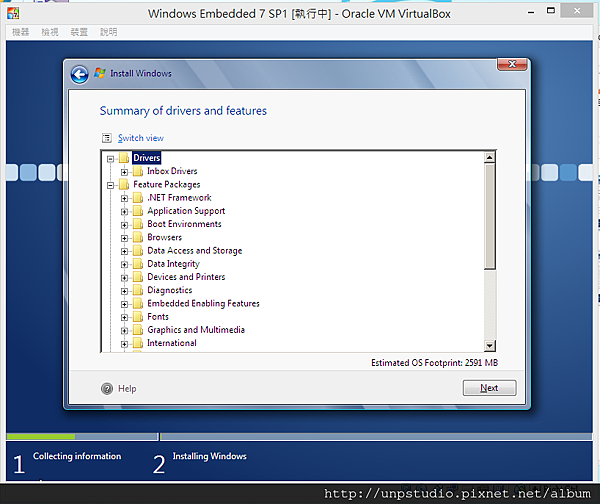Click the tree list scroll up arrow
Viewport: 600px width, 504px height.
(490, 157)
